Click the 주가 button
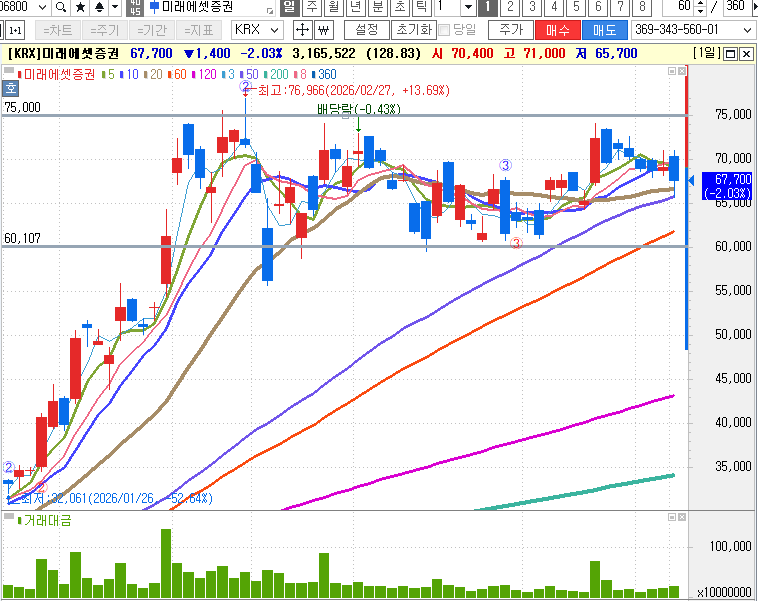This screenshot has height=601, width=758. coord(511,30)
